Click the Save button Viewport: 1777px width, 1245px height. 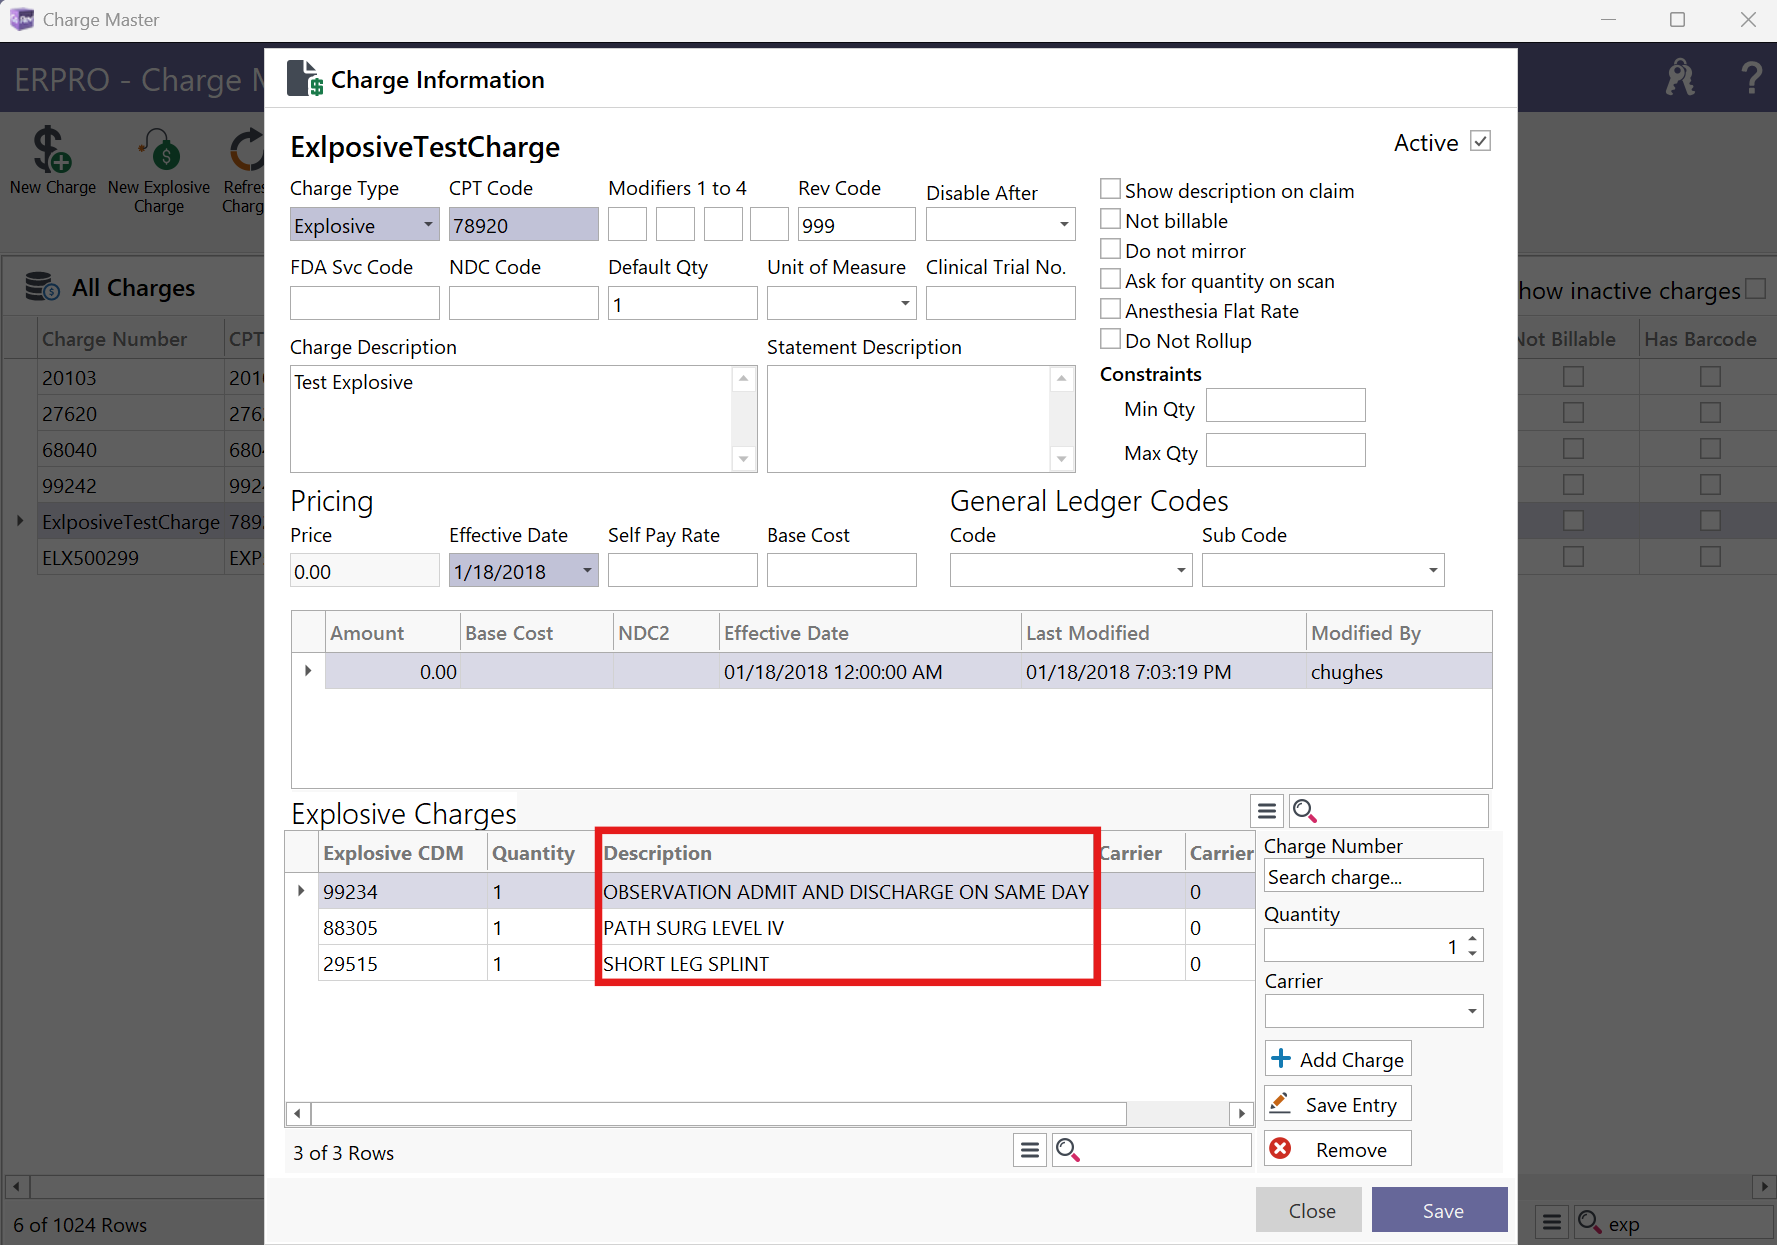click(1440, 1210)
